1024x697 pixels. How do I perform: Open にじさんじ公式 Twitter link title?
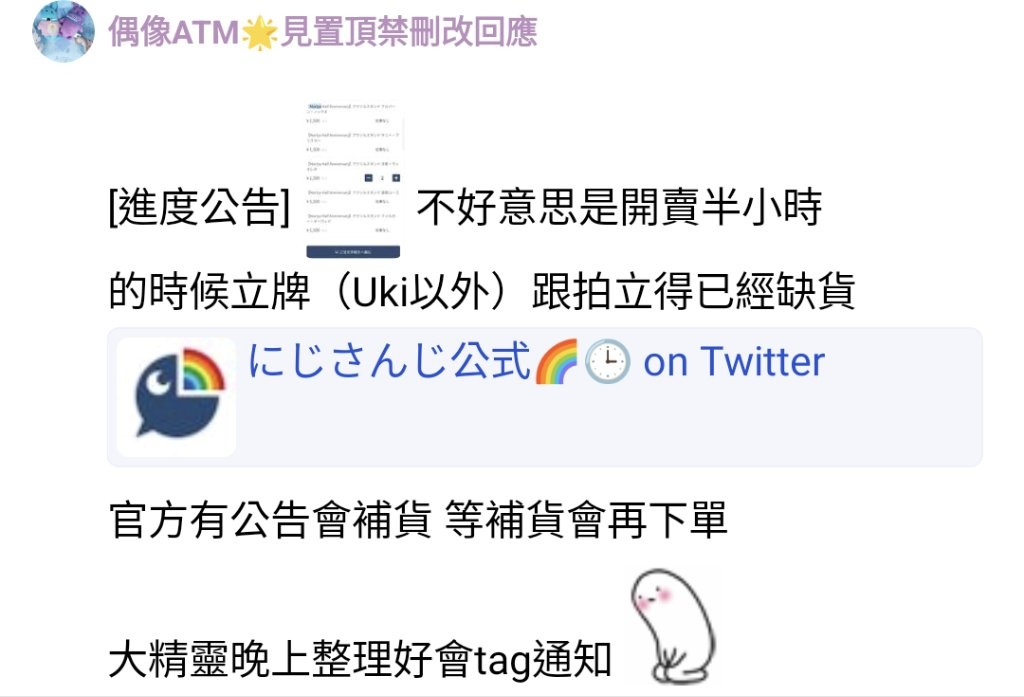coord(537,362)
